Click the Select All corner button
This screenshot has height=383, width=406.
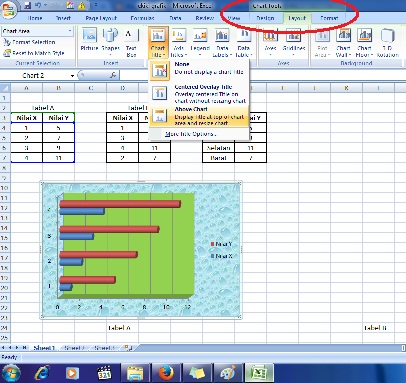tap(5, 88)
